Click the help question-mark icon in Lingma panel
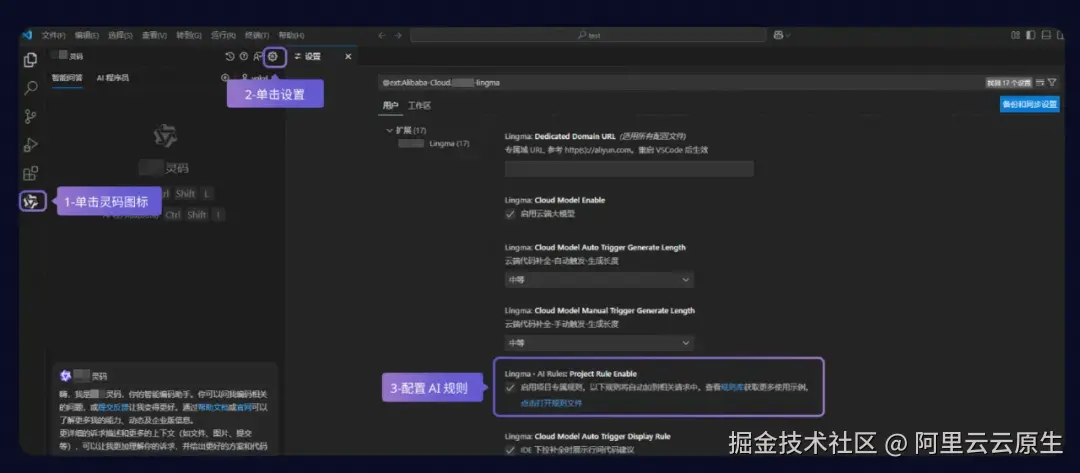 [243, 56]
